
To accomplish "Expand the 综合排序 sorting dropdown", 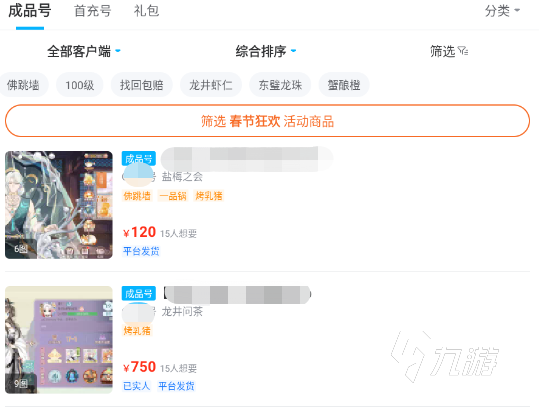I will coord(265,51).
